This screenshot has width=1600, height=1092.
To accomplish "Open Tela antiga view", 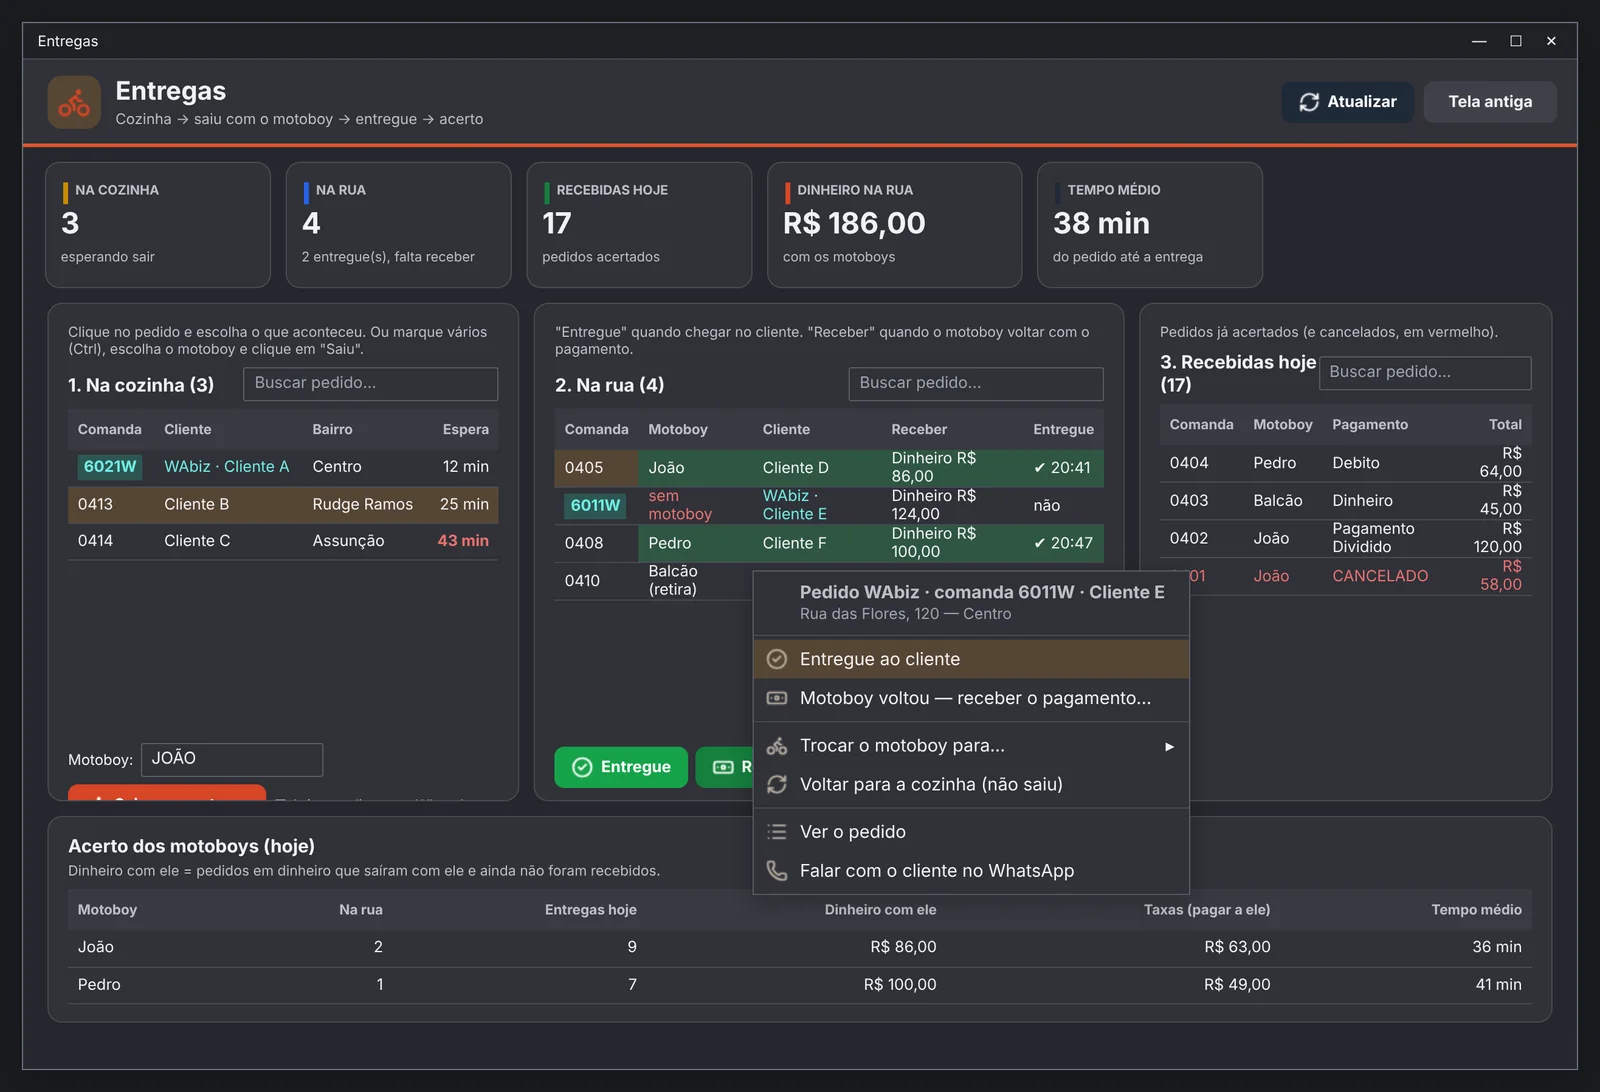I will [1489, 102].
